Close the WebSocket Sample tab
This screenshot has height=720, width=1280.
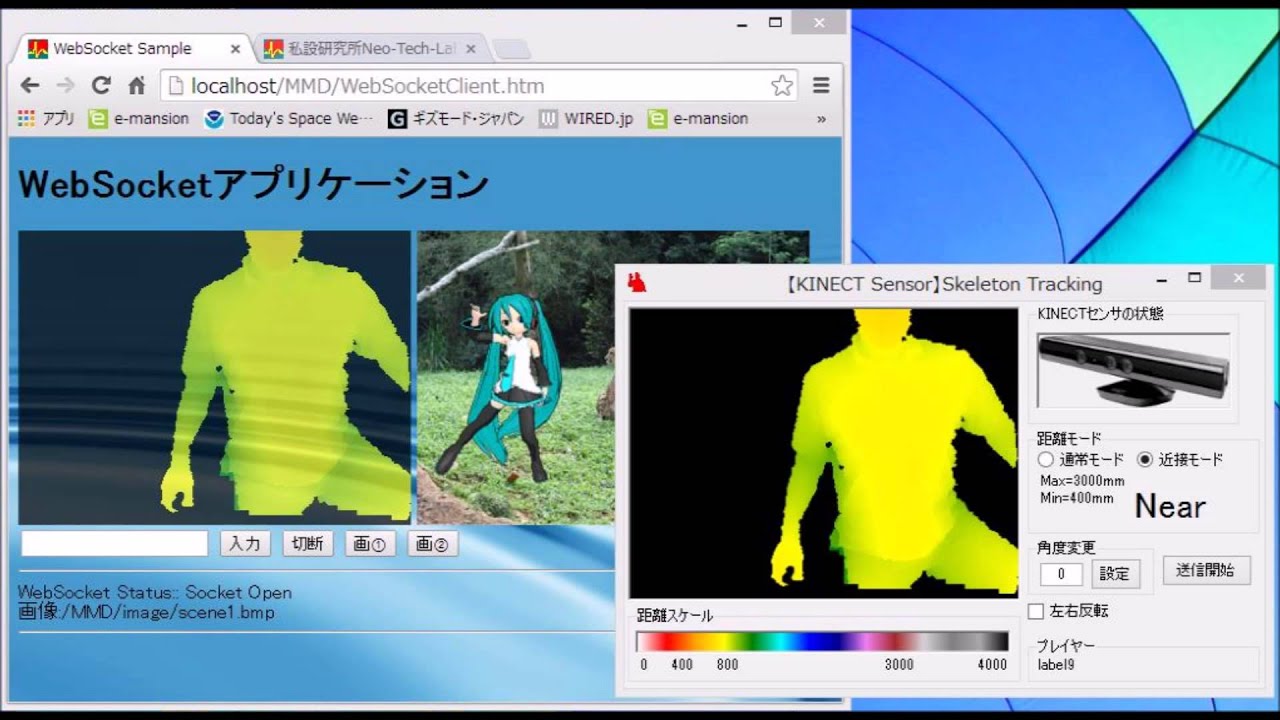click(x=235, y=48)
